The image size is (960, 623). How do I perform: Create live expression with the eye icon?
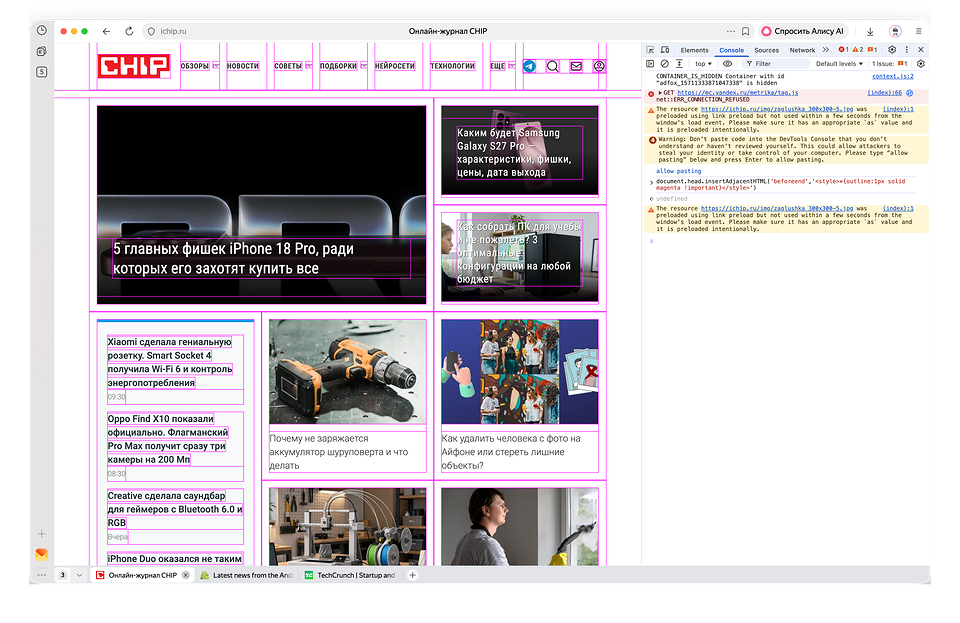[x=727, y=64]
